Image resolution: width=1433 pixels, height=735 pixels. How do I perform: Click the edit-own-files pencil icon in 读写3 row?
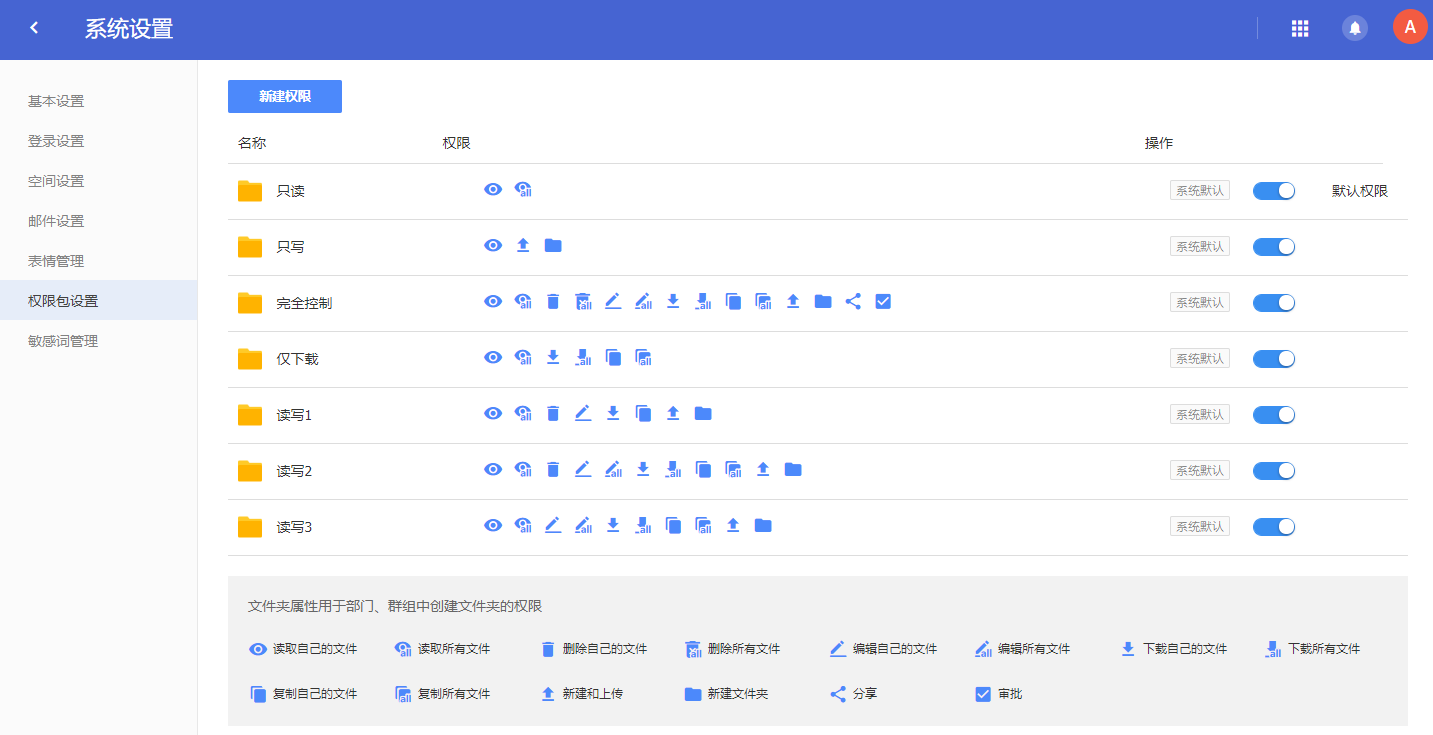click(553, 525)
